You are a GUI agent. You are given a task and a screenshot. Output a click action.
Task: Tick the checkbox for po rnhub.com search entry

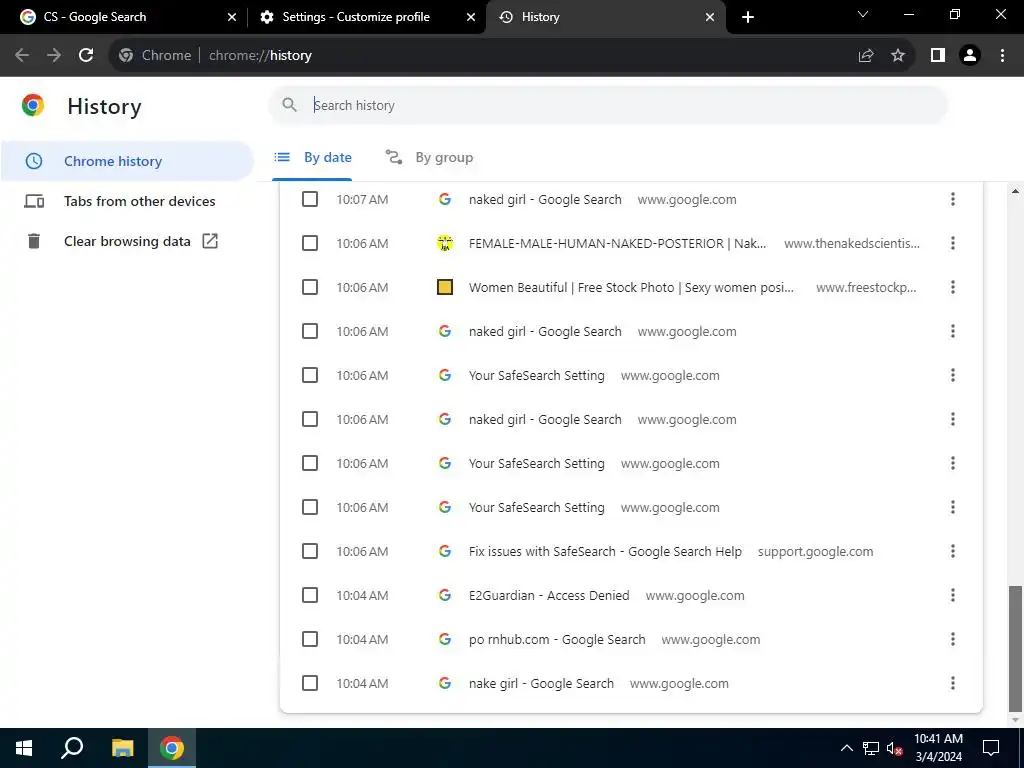click(310, 639)
